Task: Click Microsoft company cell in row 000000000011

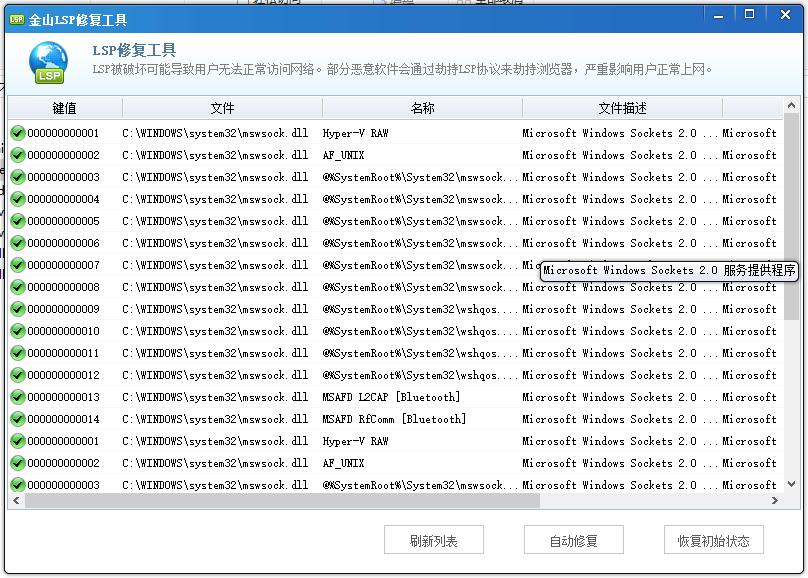Action: pyautogui.click(x=749, y=353)
